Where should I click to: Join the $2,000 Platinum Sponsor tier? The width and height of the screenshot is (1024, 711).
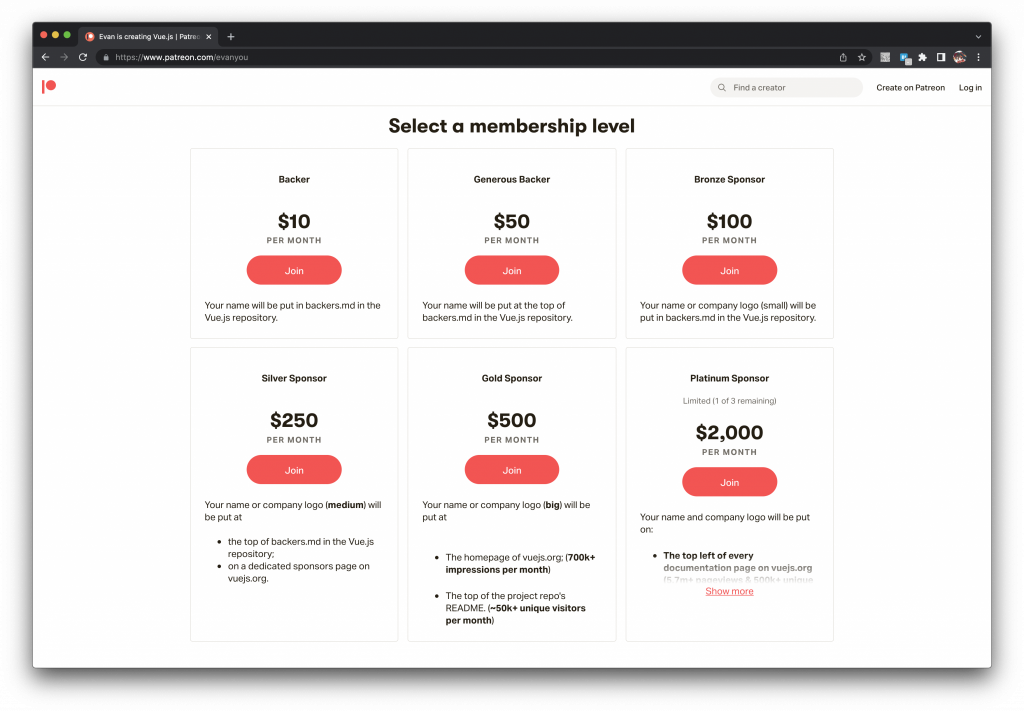[x=729, y=482]
